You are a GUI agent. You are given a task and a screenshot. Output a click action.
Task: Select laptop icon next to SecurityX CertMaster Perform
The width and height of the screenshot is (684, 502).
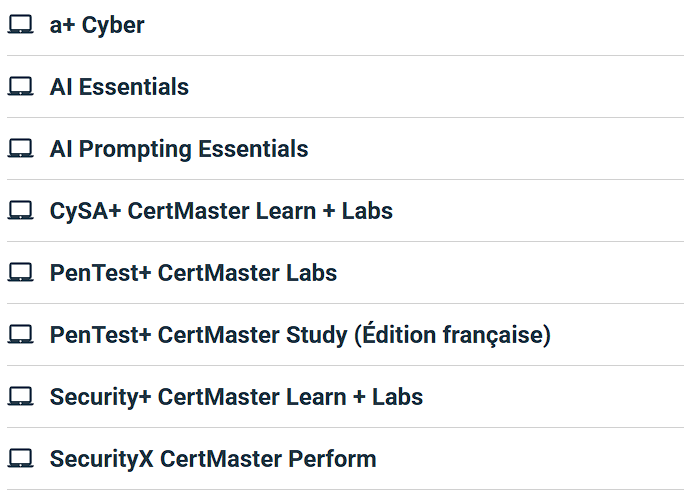pyautogui.click(x=20, y=459)
